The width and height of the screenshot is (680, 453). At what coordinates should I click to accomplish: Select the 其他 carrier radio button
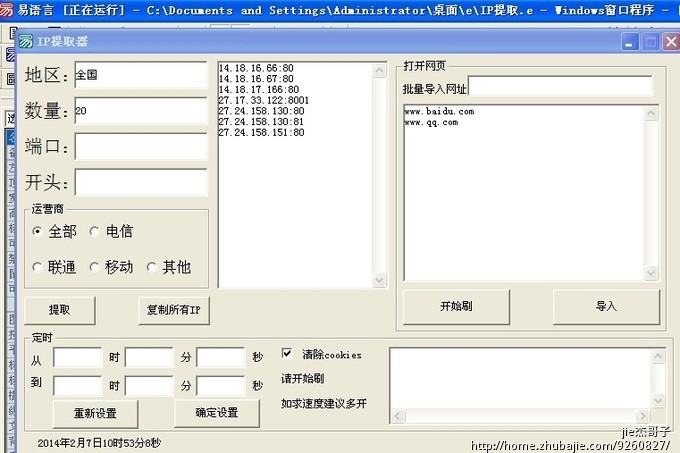[x=151, y=267]
